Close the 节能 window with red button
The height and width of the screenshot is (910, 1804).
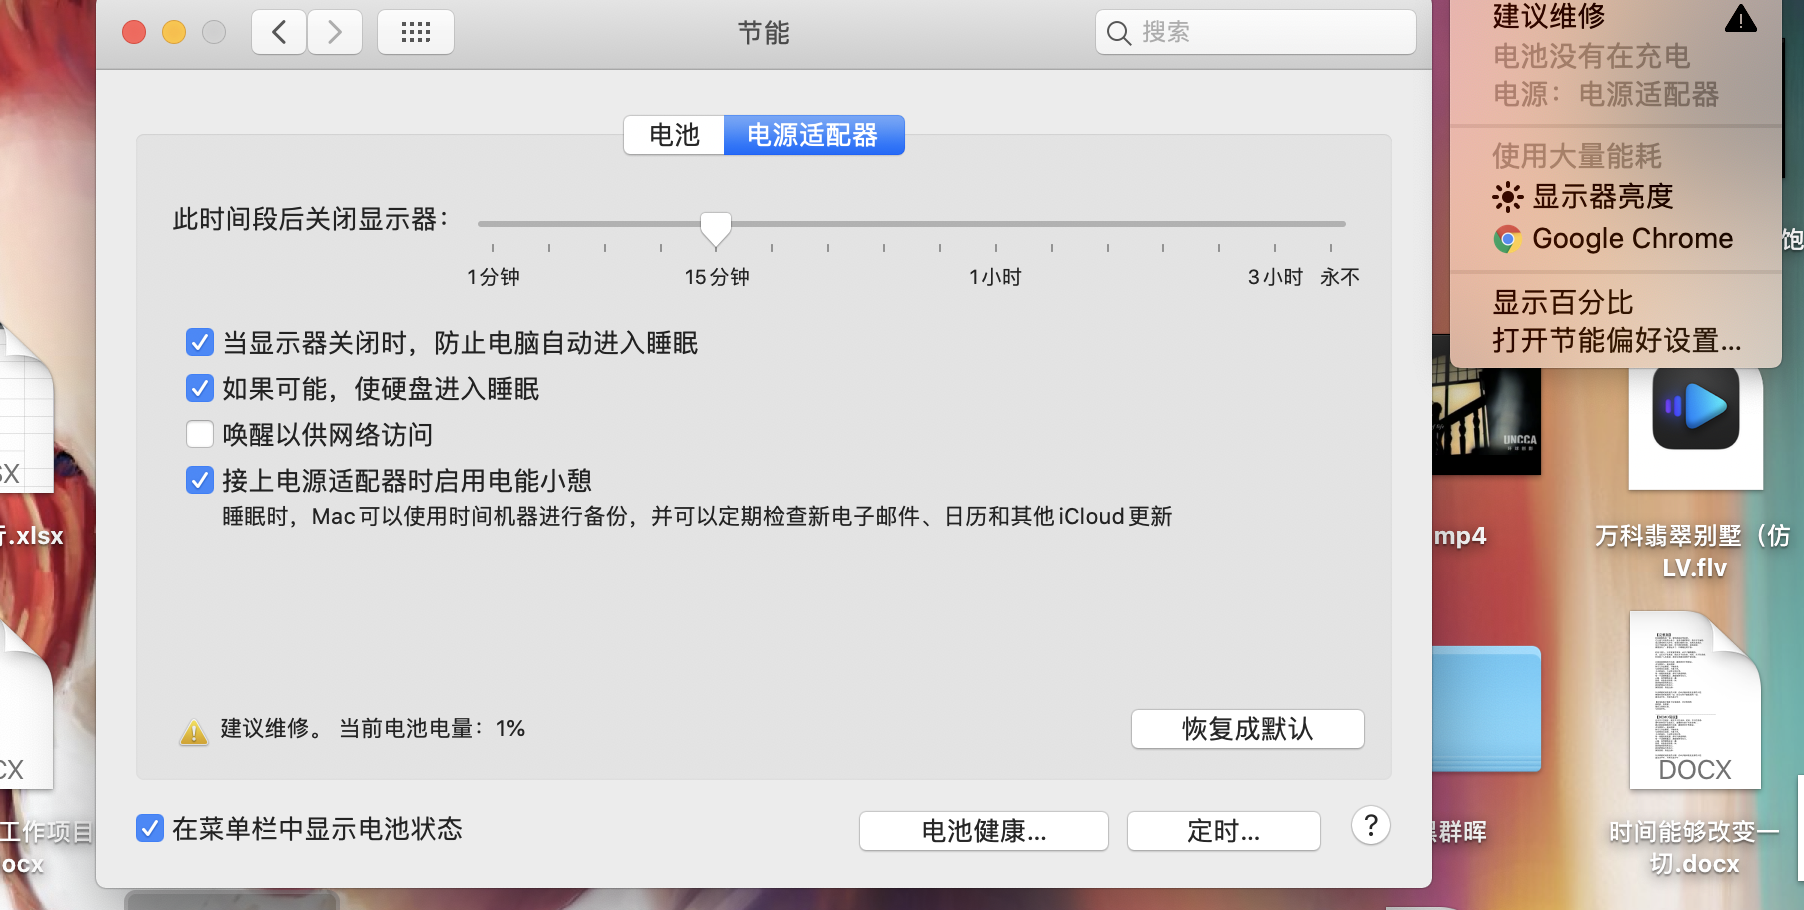(134, 32)
